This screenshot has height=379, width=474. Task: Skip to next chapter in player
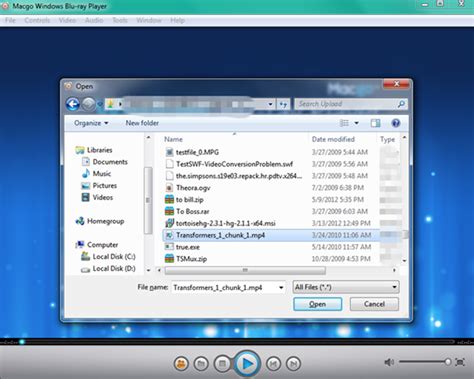click(x=293, y=364)
